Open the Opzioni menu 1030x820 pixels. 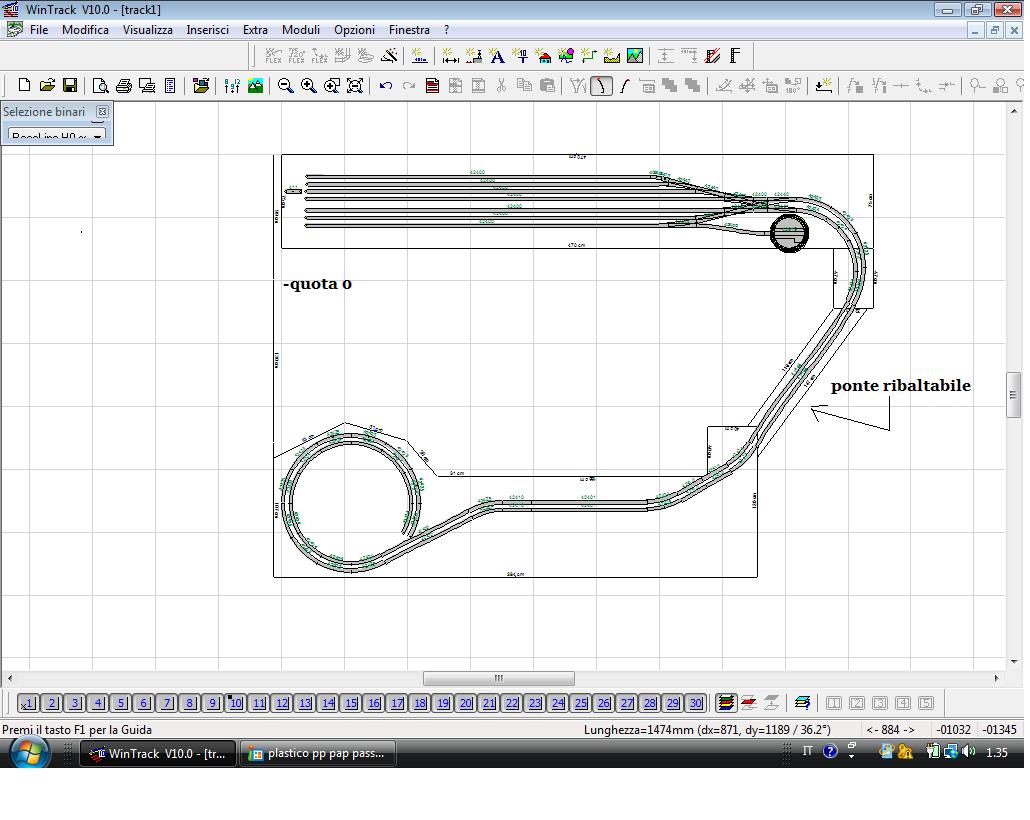pos(354,30)
